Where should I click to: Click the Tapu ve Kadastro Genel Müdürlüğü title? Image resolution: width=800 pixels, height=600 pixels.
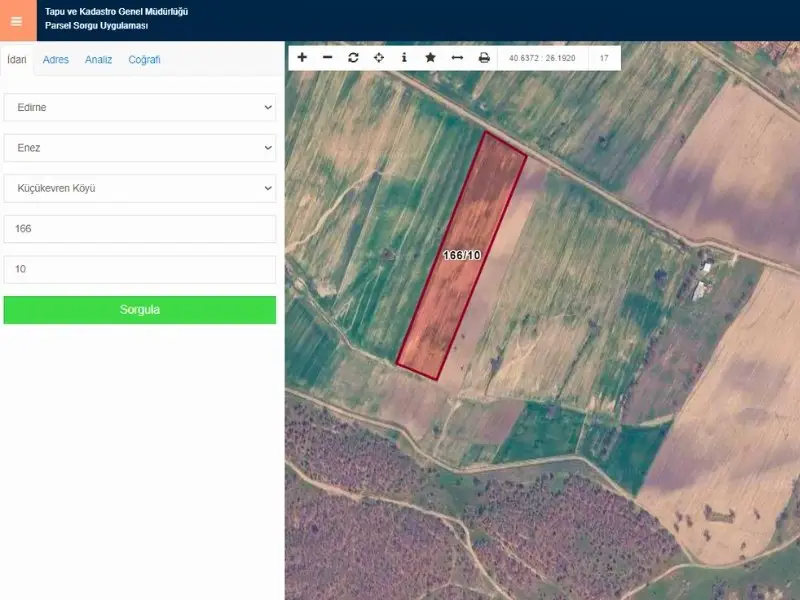coord(116,11)
